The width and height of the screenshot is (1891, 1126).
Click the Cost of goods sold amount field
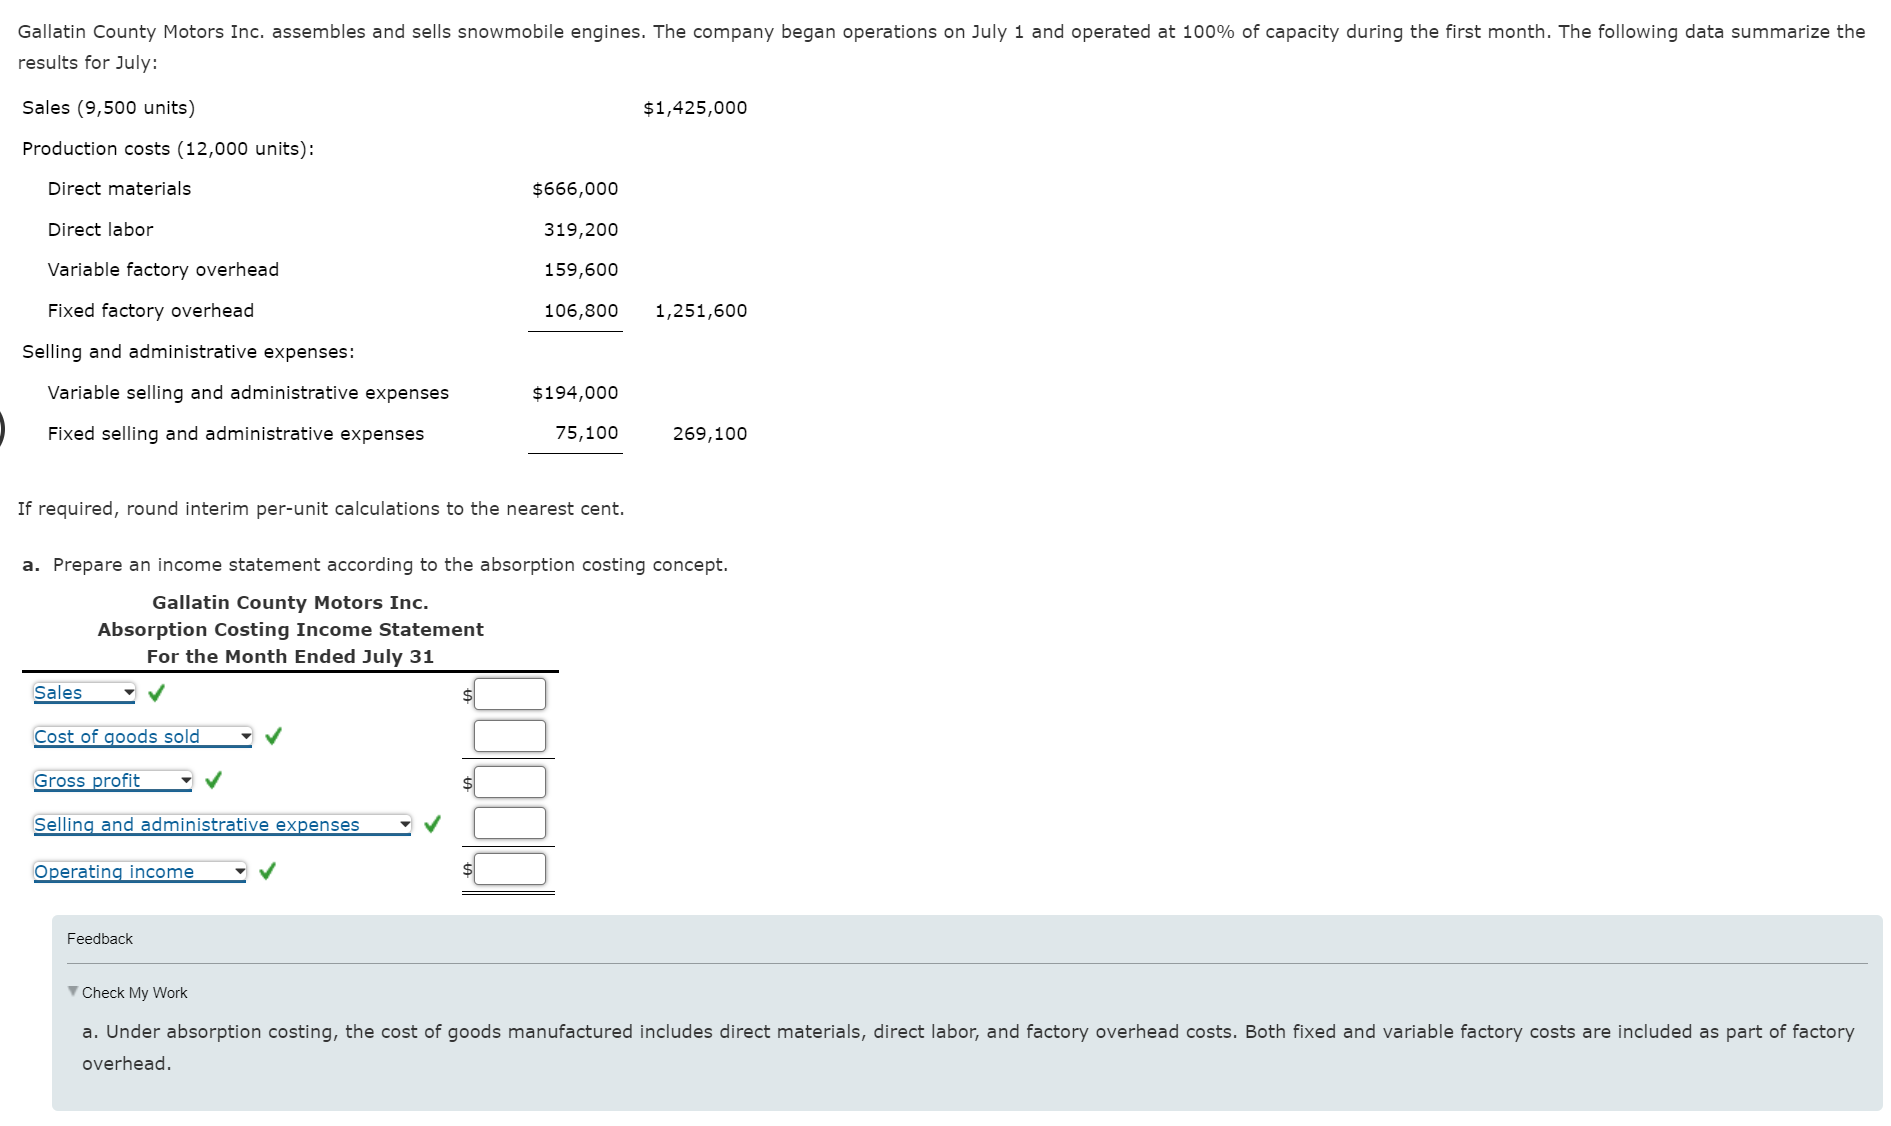510,736
